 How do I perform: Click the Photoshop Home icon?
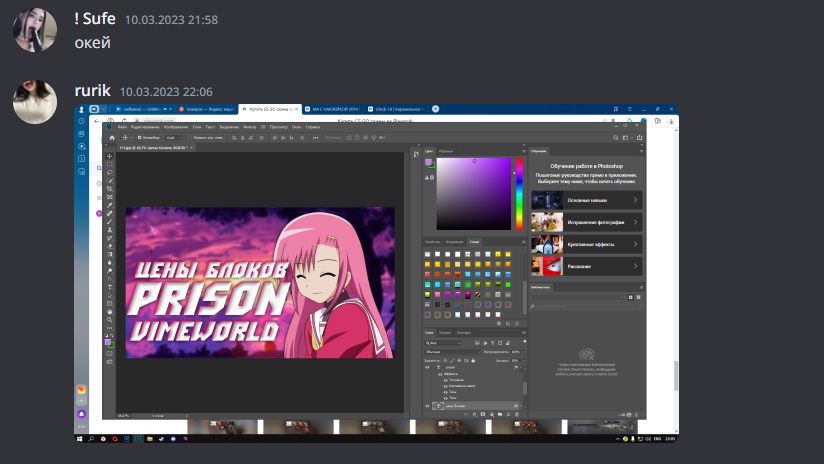tap(110, 137)
